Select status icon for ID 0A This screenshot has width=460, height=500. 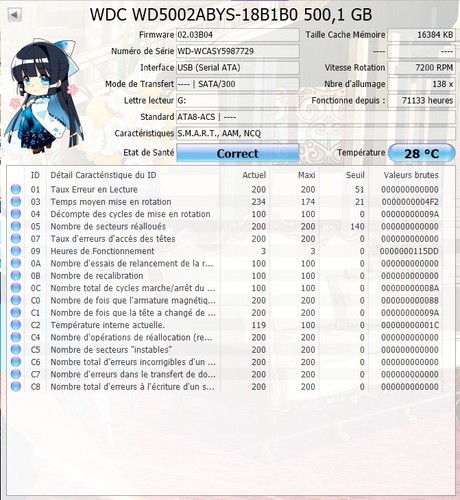point(16,263)
